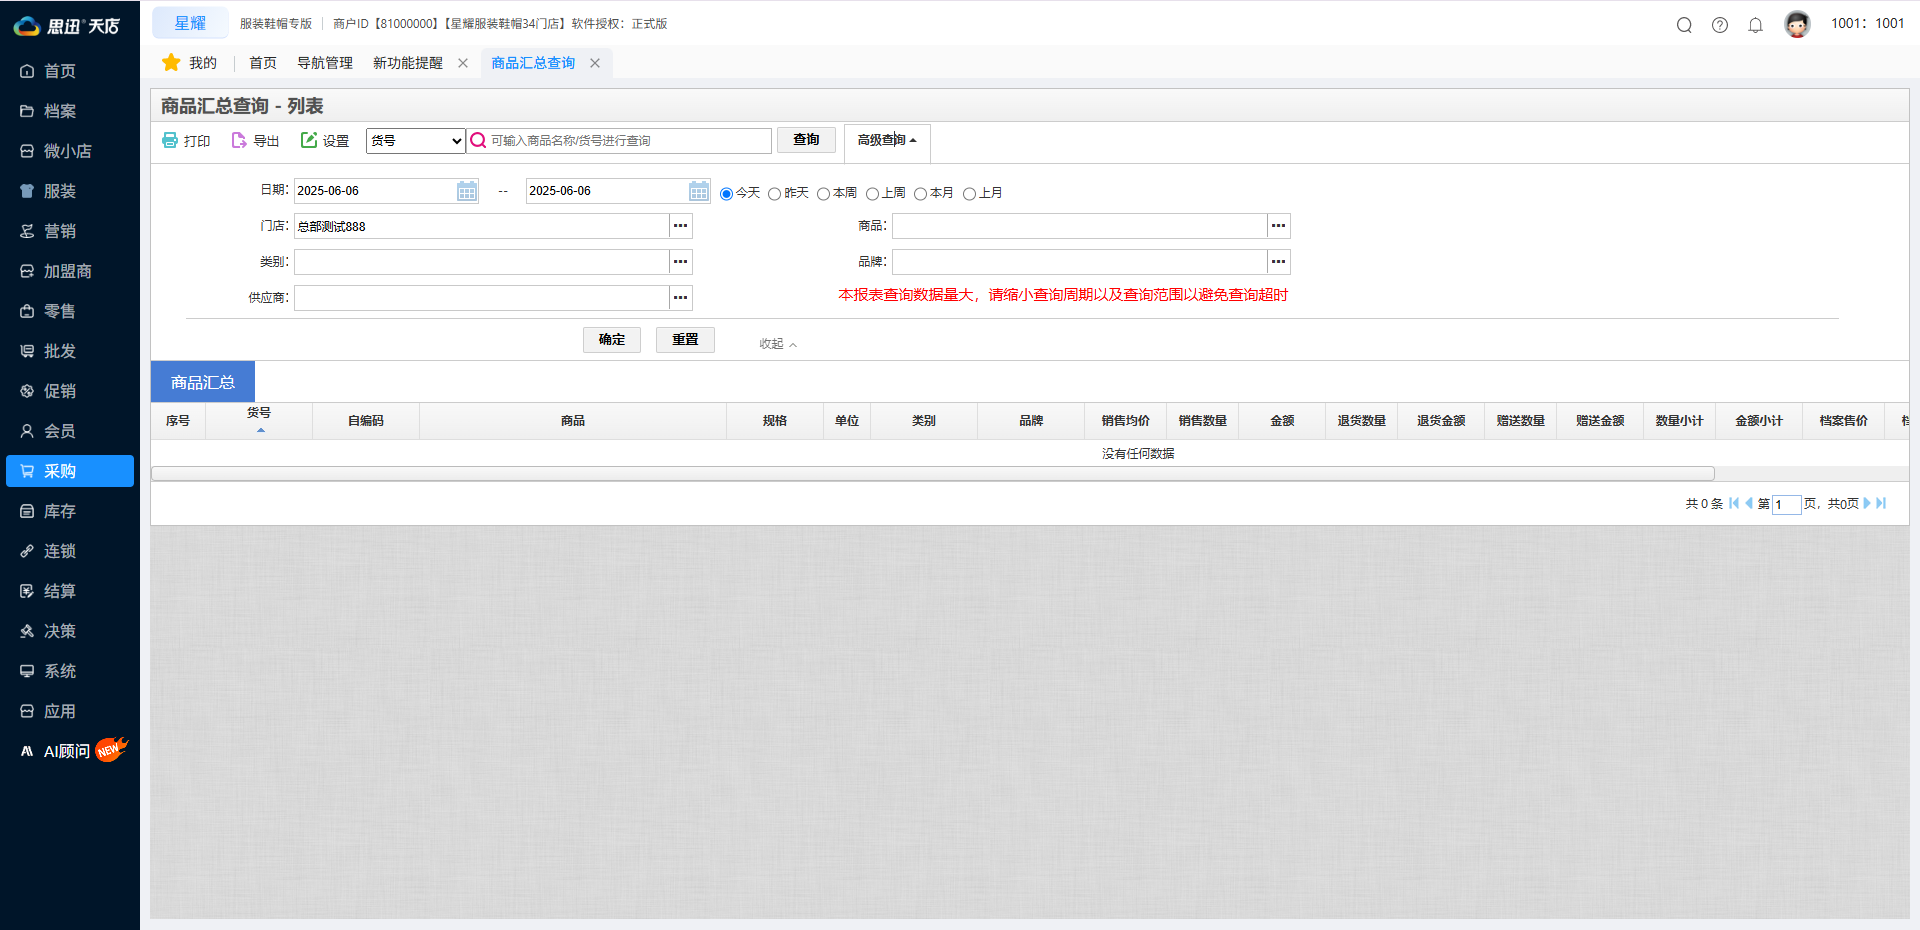Open the calendar picker for the start date
The width and height of the screenshot is (1920, 930).
(466, 190)
